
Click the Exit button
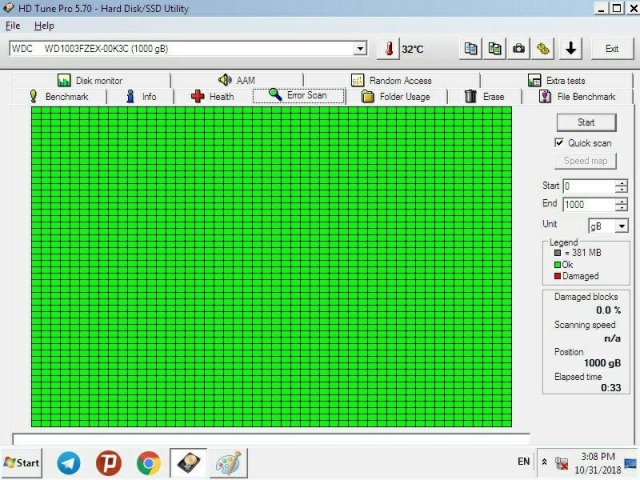tap(611, 48)
